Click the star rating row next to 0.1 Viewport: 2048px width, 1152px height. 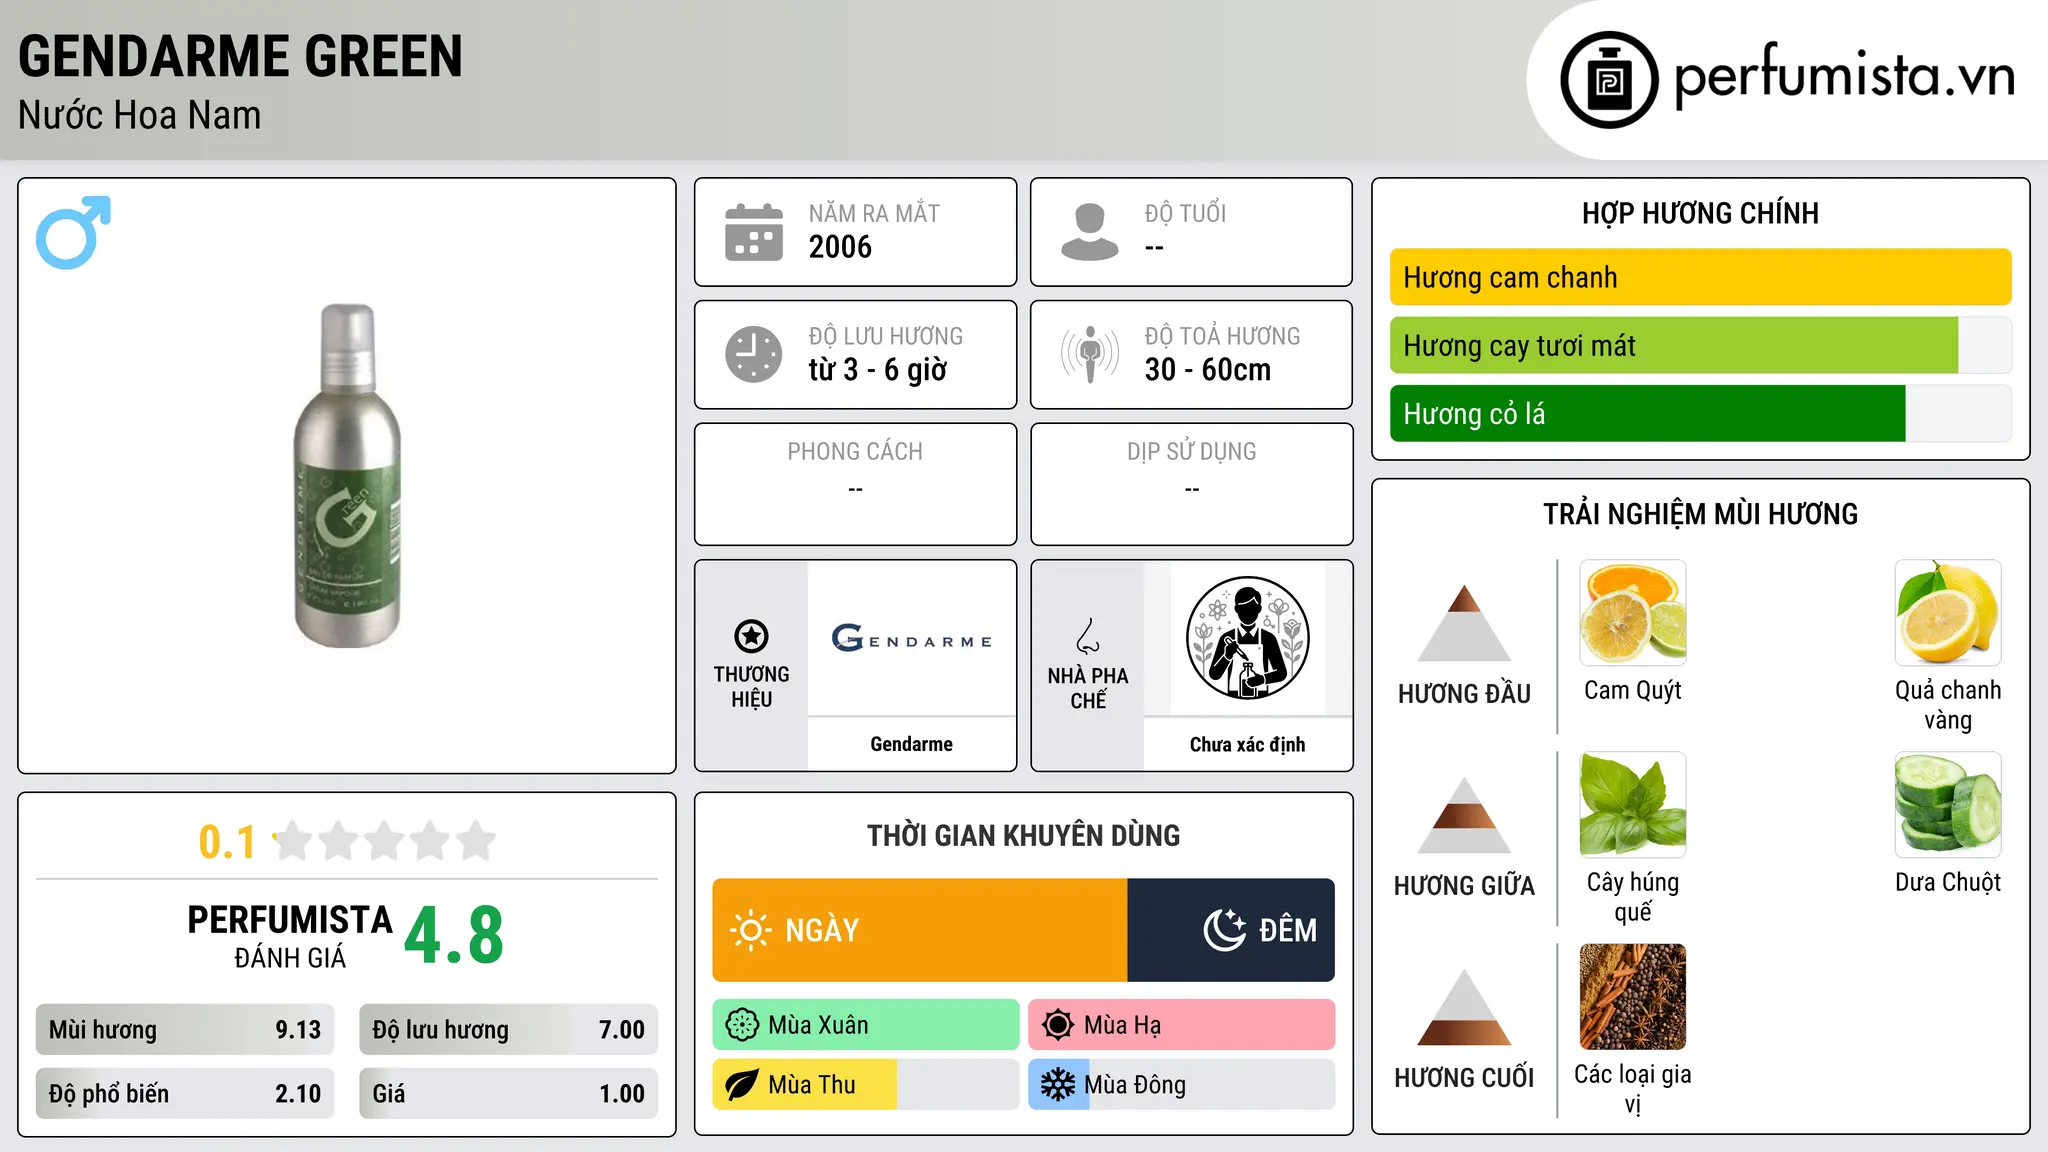pos(385,841)
